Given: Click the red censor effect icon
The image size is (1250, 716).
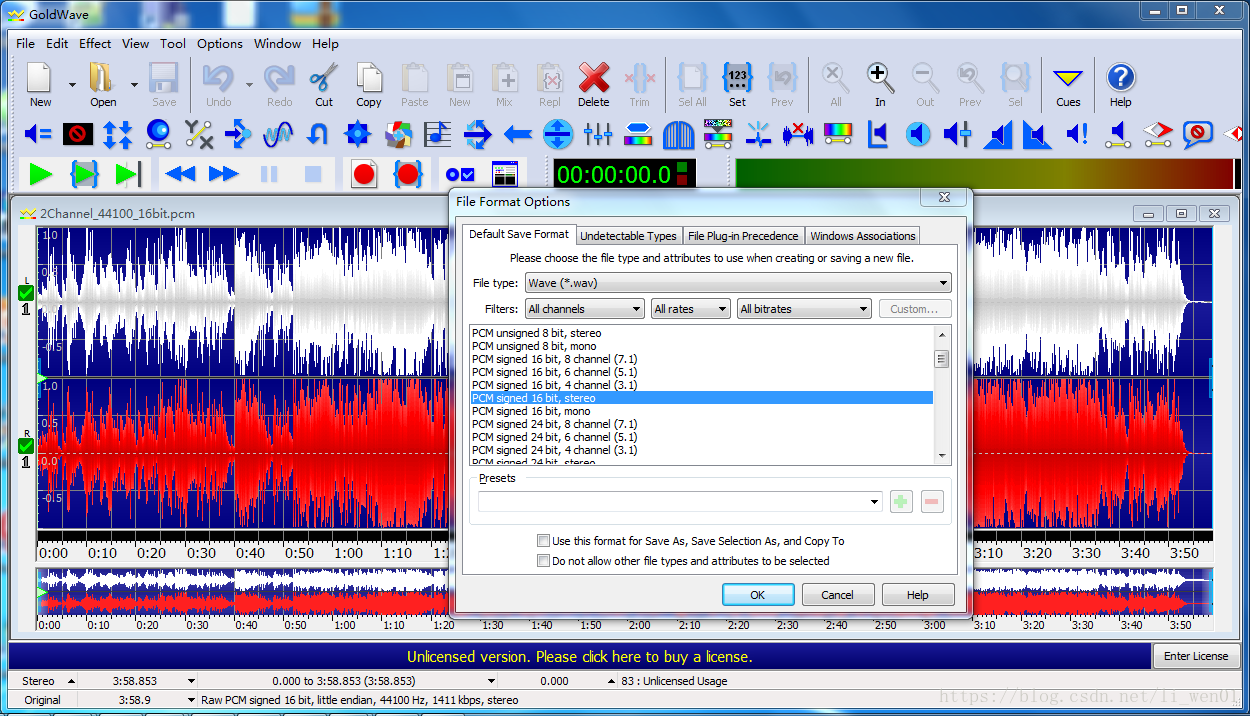Looking at the screenshot, I should tap(78, 133).
